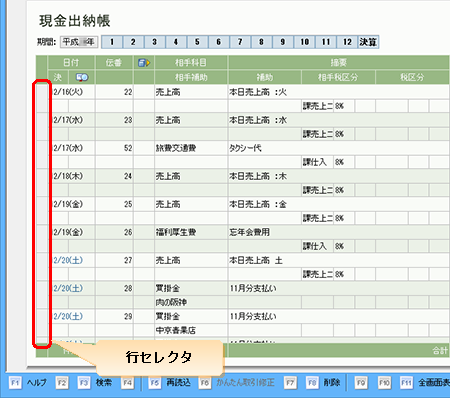Click the 相手科目 column header

pyautogui.click(x=191, y=63)
